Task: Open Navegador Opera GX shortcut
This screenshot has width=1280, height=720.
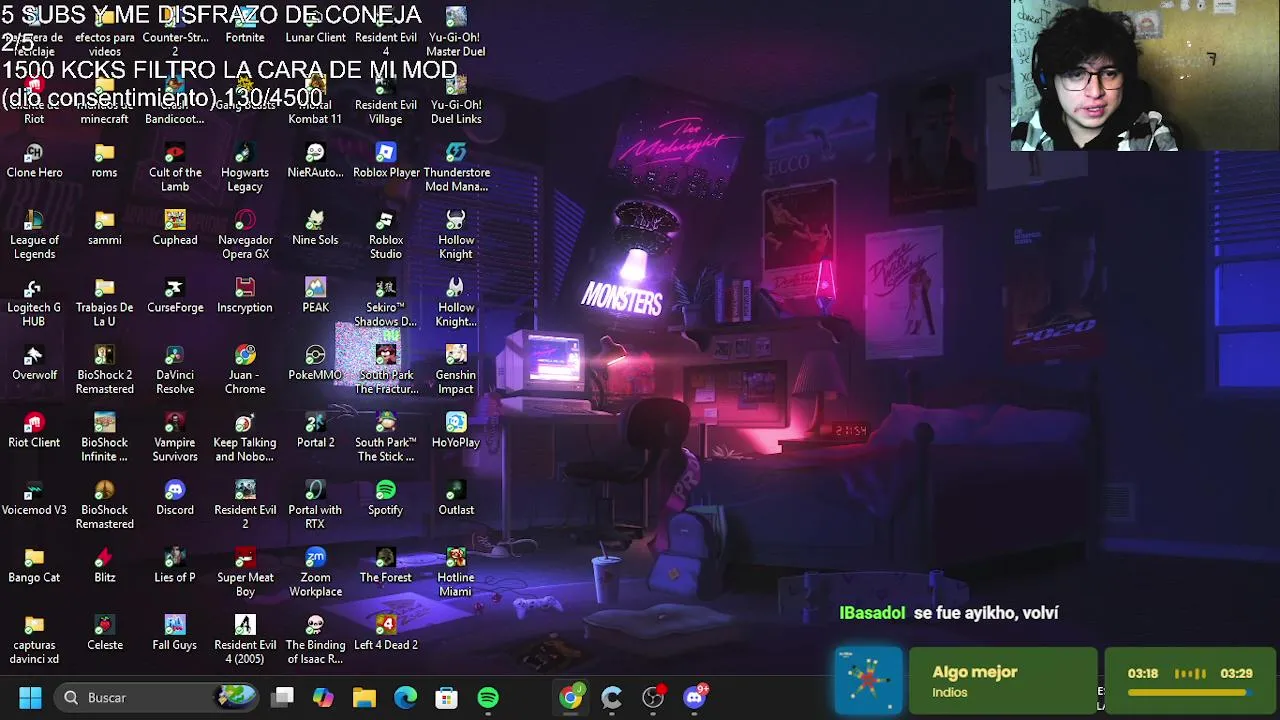Action: [245, 235]
